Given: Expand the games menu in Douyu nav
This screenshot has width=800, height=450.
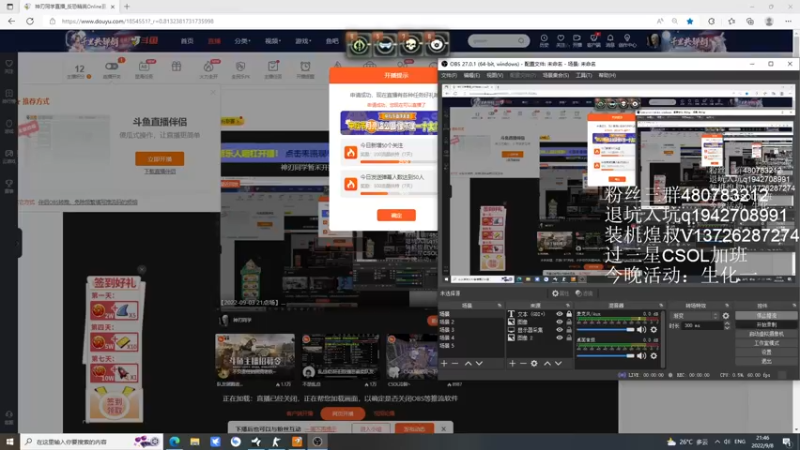Looking at the screenshot, I should click(x=303, y=41).
